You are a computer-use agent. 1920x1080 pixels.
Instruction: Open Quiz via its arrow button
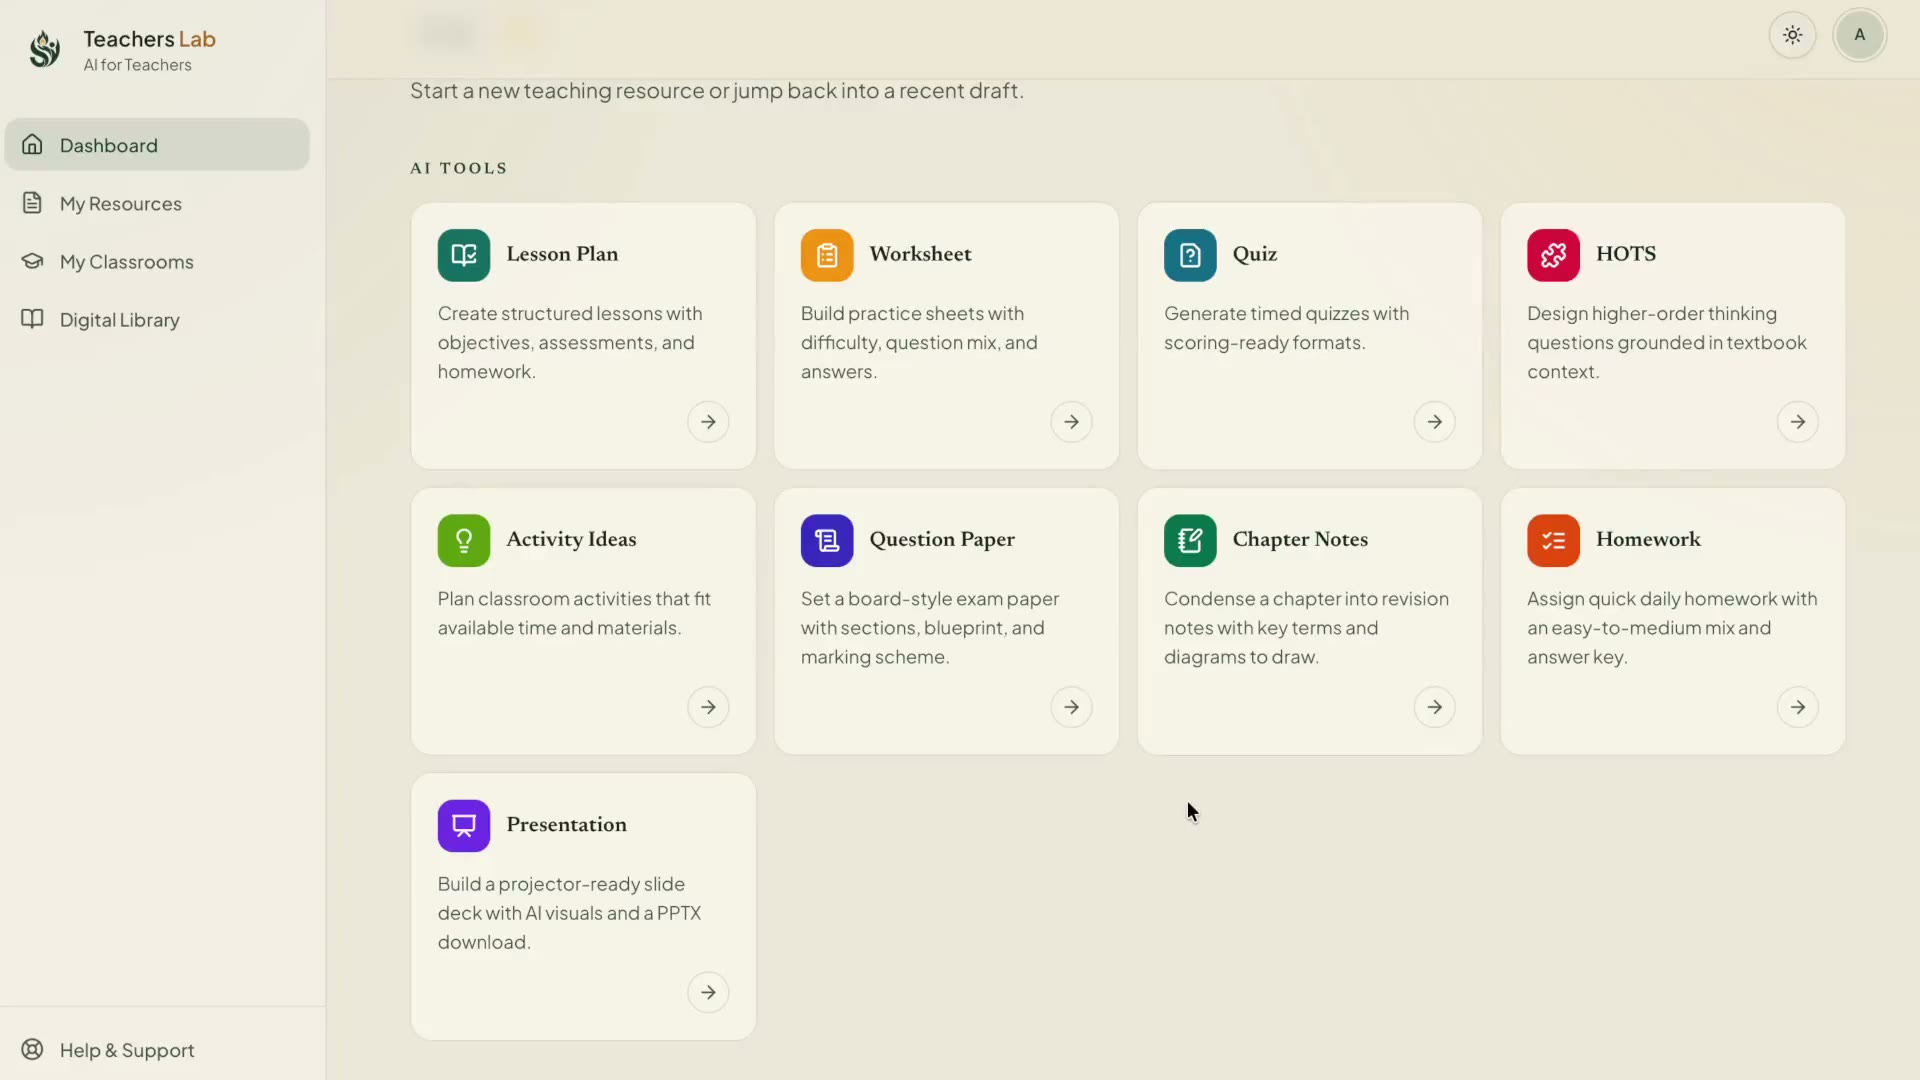(x=1434, y=422)
